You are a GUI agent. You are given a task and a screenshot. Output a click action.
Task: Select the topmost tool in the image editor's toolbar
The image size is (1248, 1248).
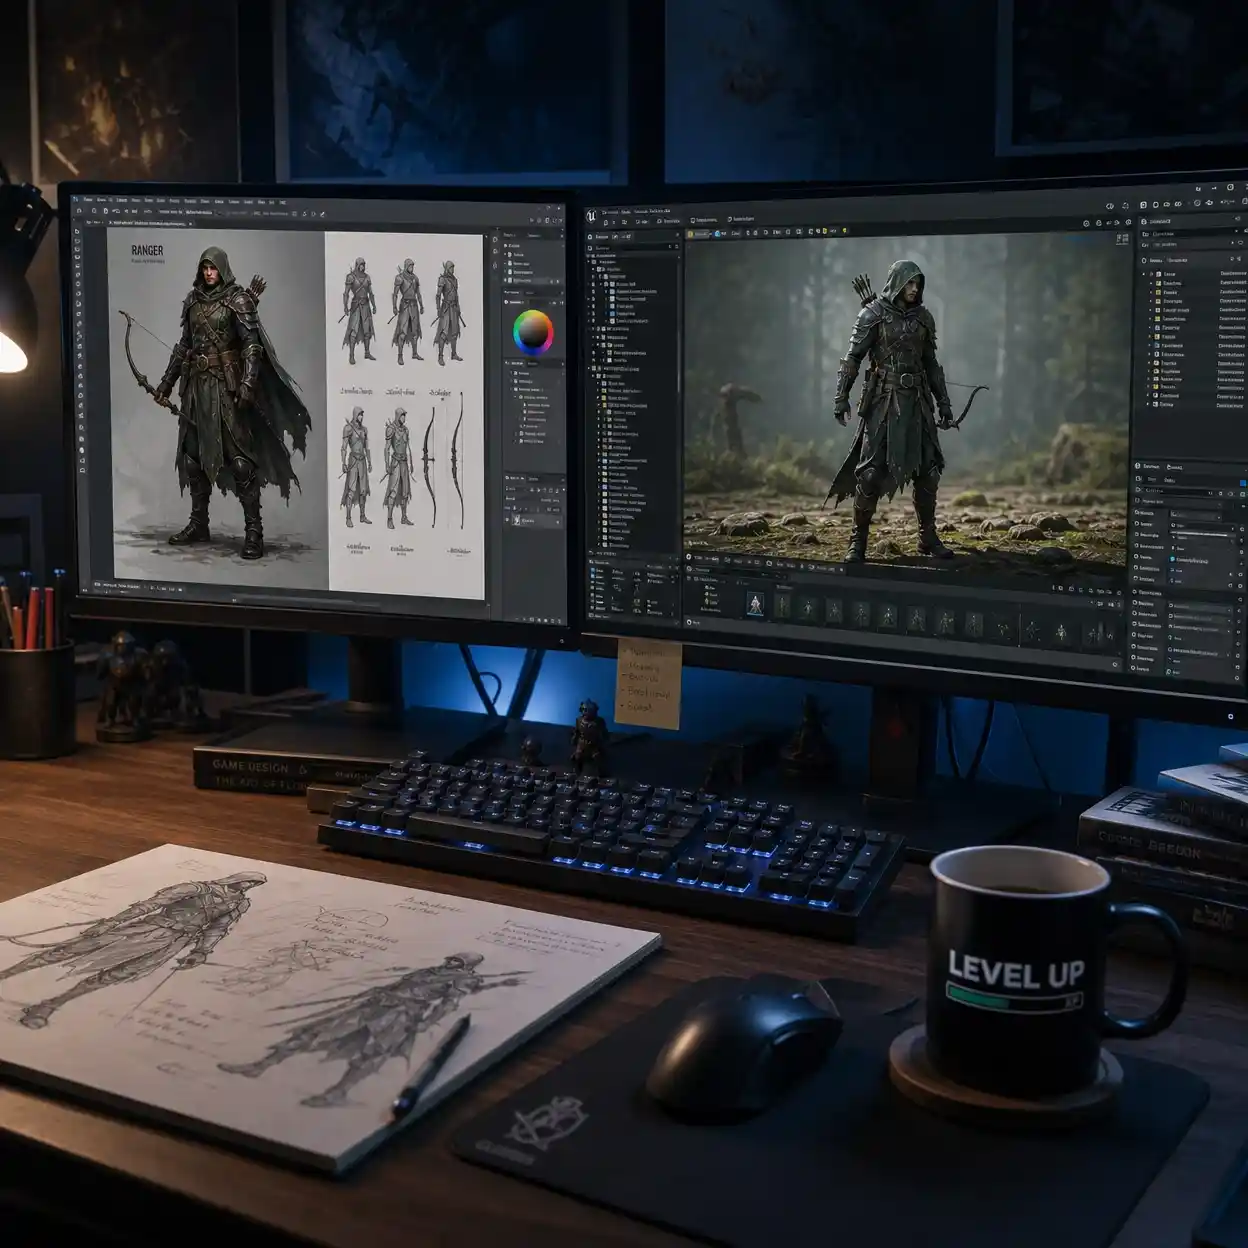tap(77, 231)
